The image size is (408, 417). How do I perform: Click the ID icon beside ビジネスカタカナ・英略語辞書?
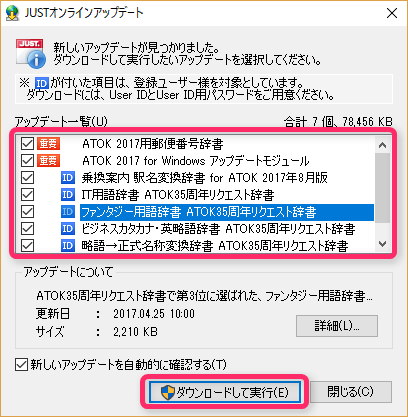coord(68,229)
